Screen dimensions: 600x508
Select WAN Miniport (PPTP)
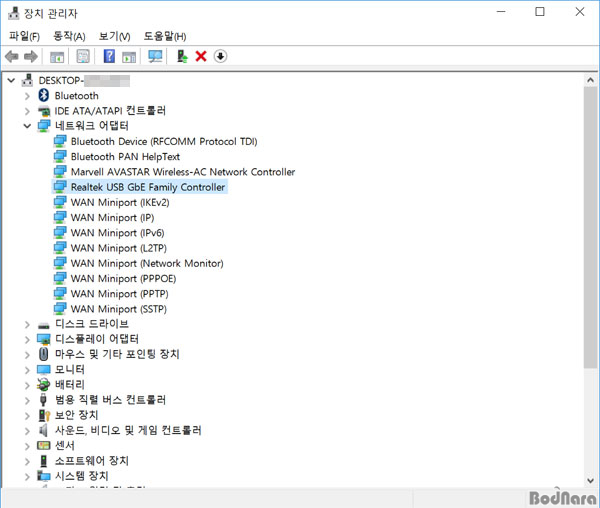click(119, 294)
